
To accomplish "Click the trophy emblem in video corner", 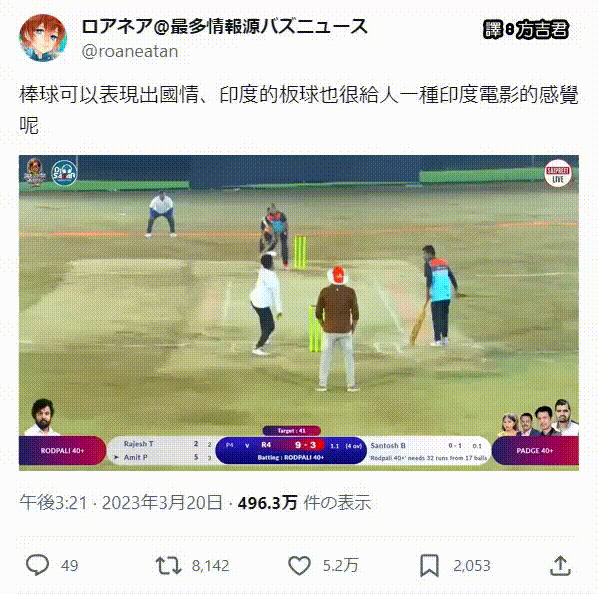I will [35, 172].
